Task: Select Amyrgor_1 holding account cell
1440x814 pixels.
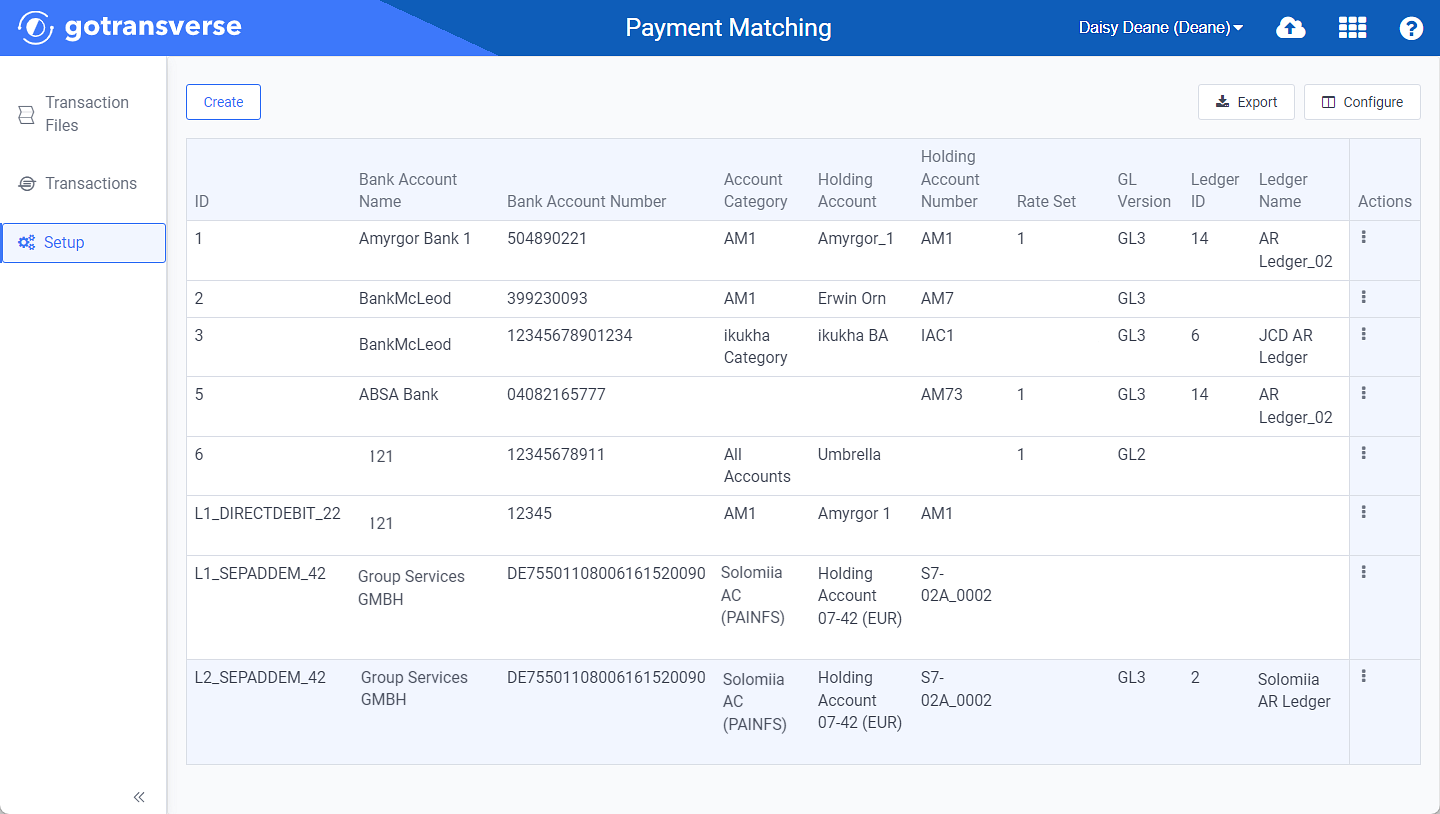Action: pyautogui.click(x=856, y=238)
